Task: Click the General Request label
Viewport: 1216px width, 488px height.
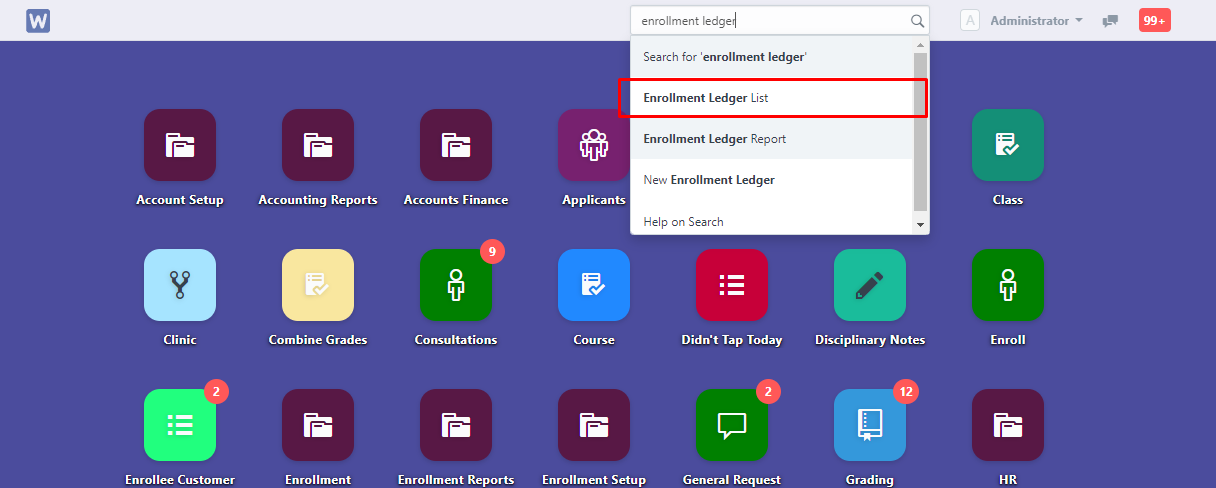Action: click(732, 480)
